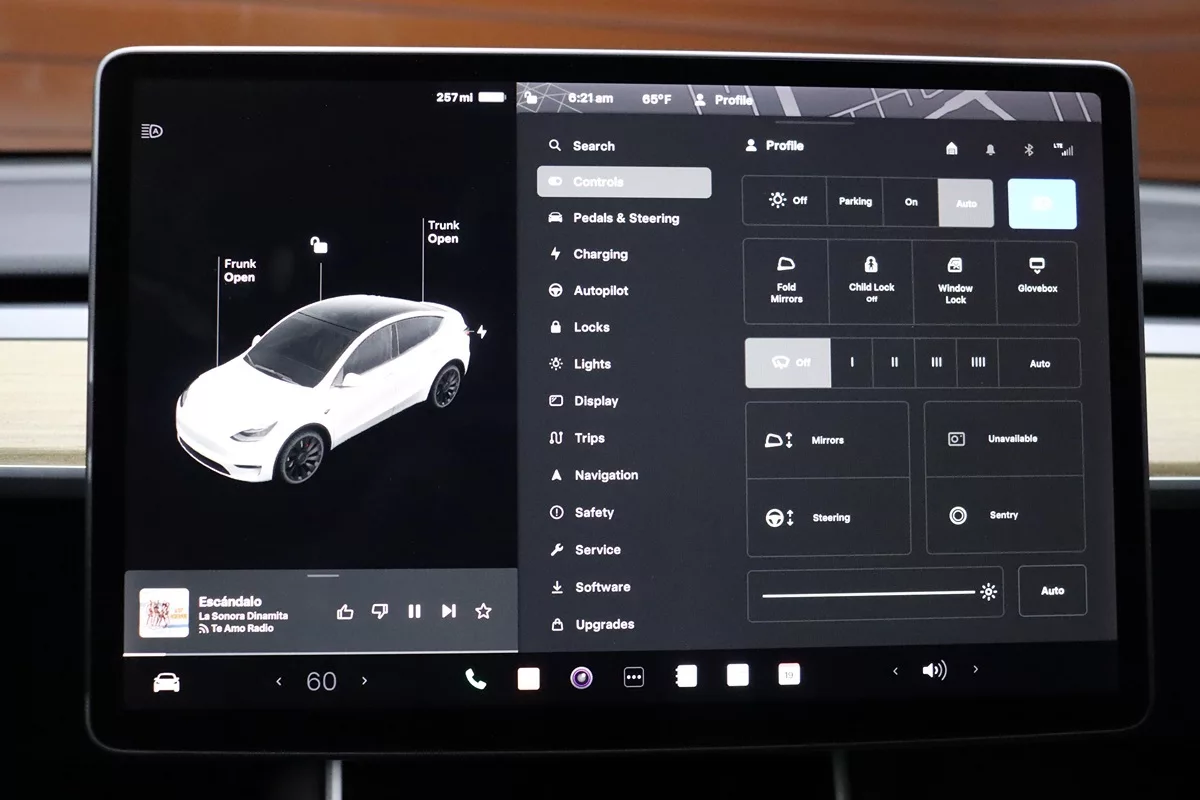Tap the Fold Mirrors button
Viewport: 1200px width, 800px height.
tap(786, 282)
